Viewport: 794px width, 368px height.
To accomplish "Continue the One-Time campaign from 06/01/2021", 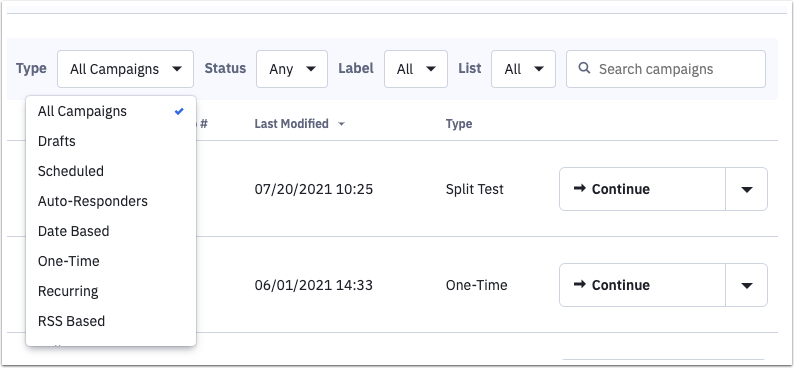I will click(642, 285).
